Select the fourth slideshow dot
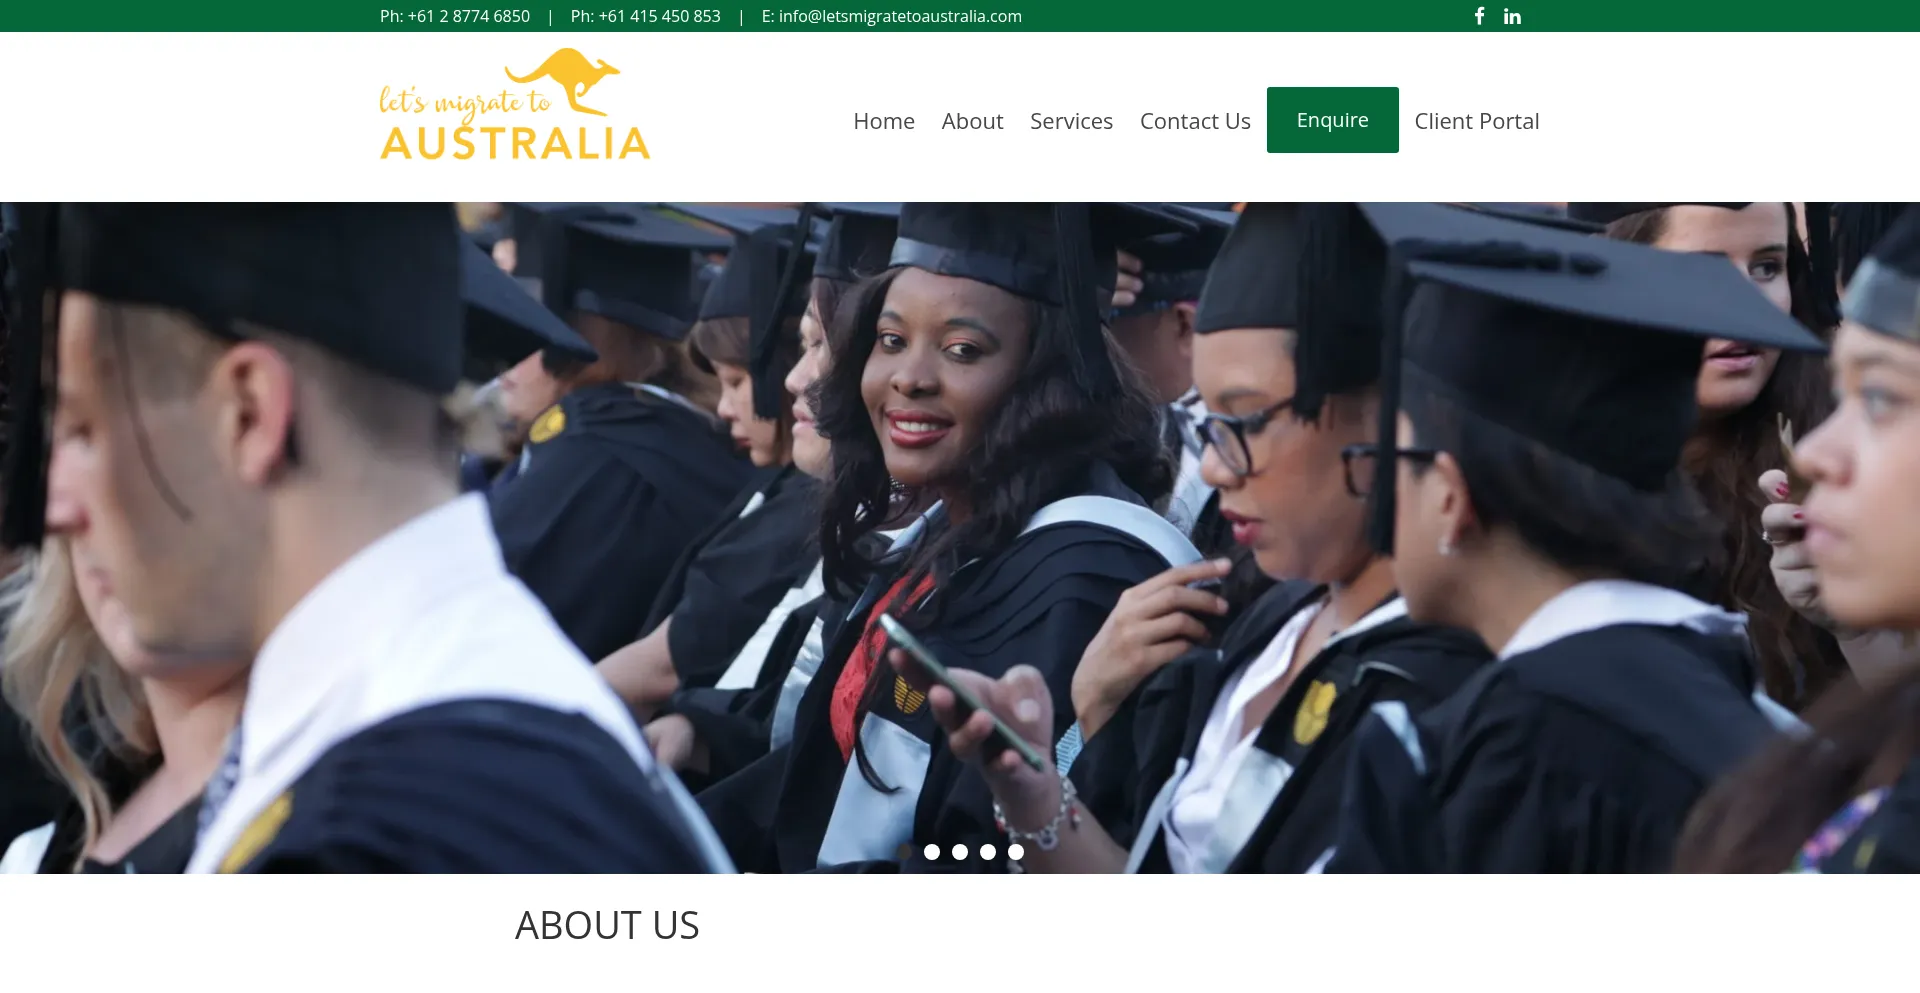This screenshot has width=1920, height=993. pyautogui.click(x=988, y=852)
